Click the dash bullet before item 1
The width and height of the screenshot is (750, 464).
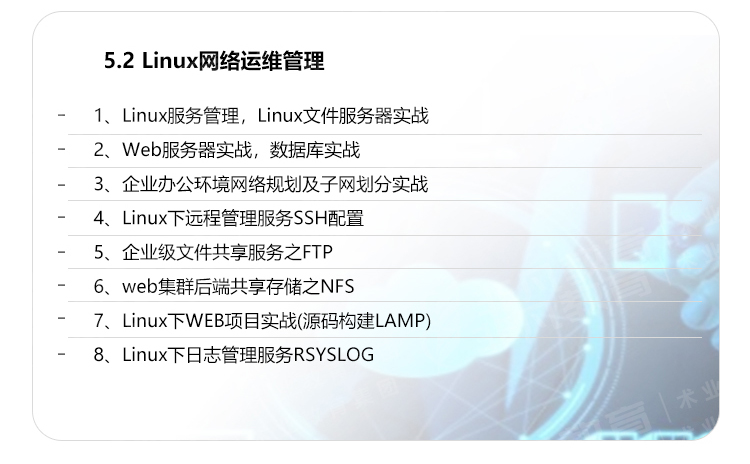pyautogui.click(x=62, y=115)
